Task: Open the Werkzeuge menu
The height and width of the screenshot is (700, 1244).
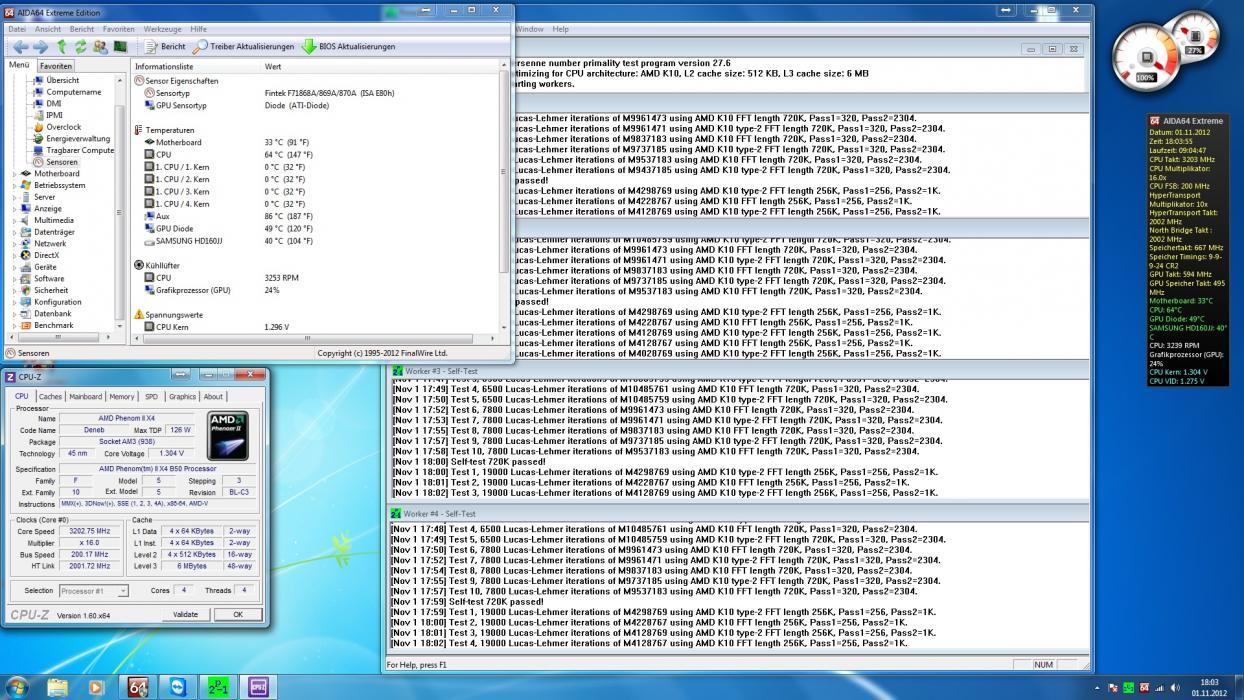Action: click(x=162, y=29)
